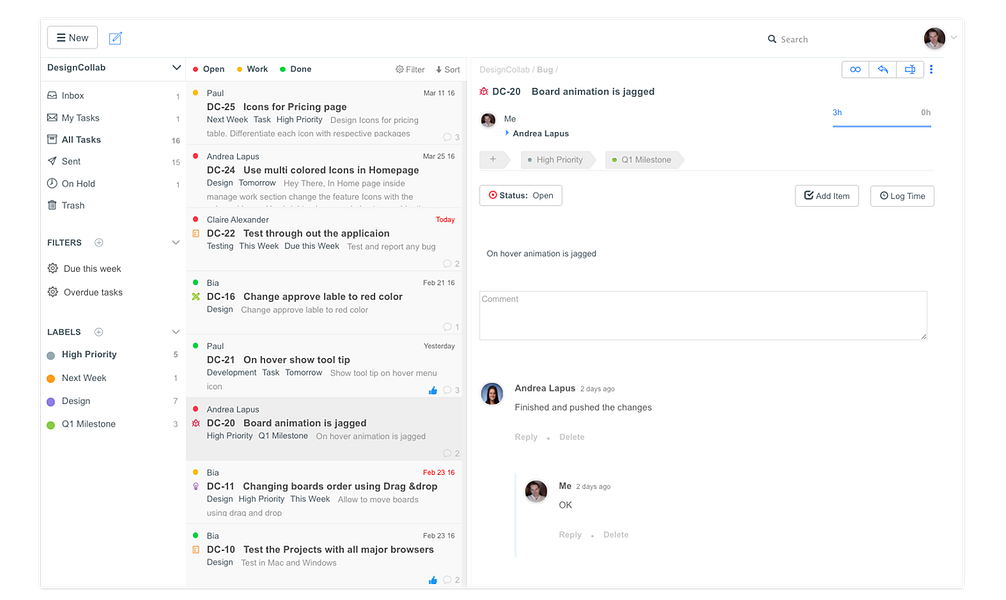
Task: Click the bulb icon beside DC-11
Action: tap(196, 486)
